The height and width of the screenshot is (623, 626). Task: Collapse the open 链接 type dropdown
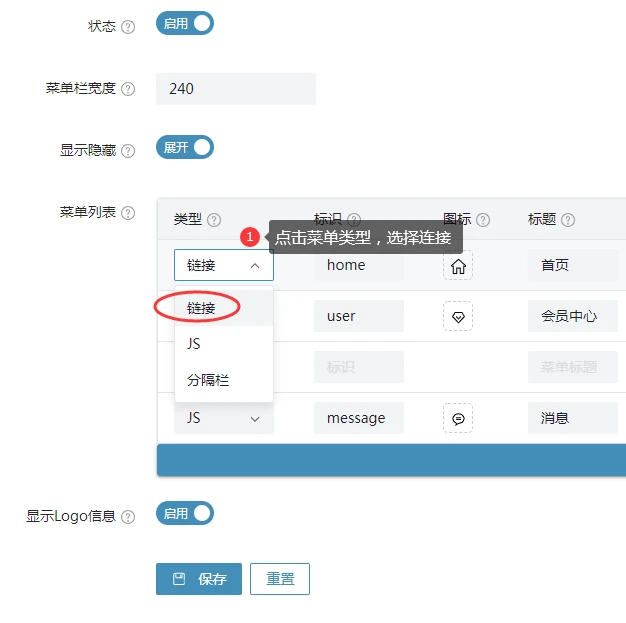click(224, 265)
